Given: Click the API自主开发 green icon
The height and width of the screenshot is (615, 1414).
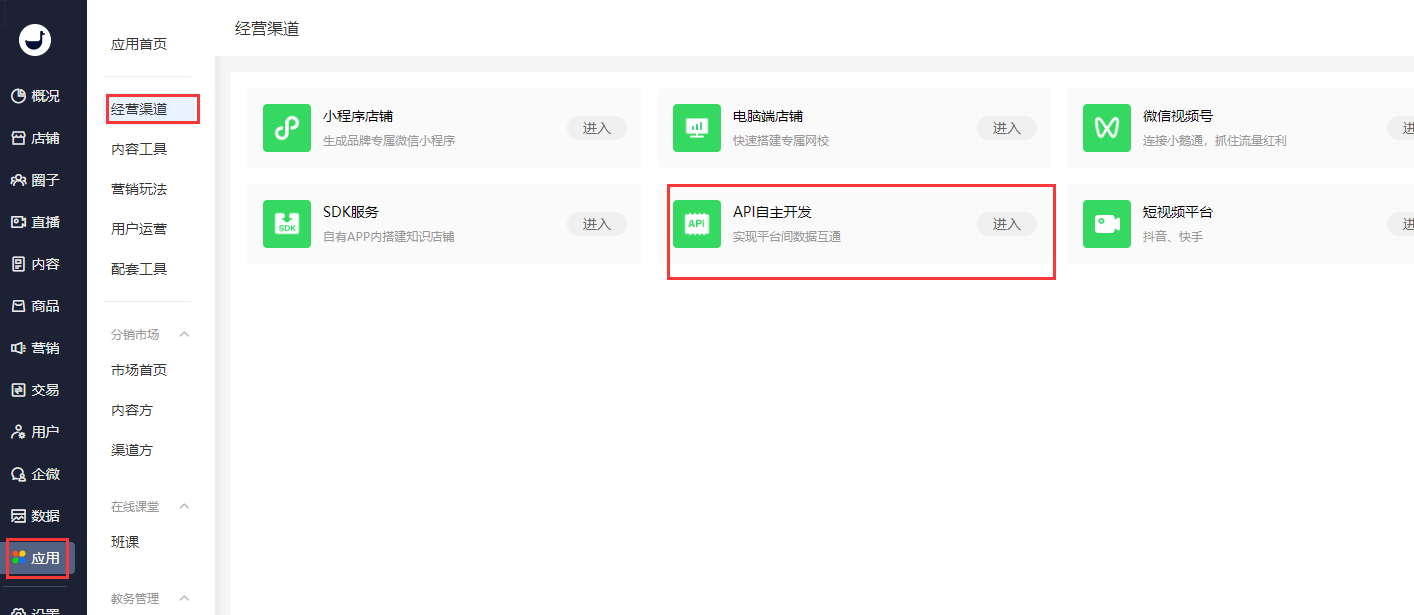Looking at the screenshot, I should pyautogui.click(x=697, y=224).
